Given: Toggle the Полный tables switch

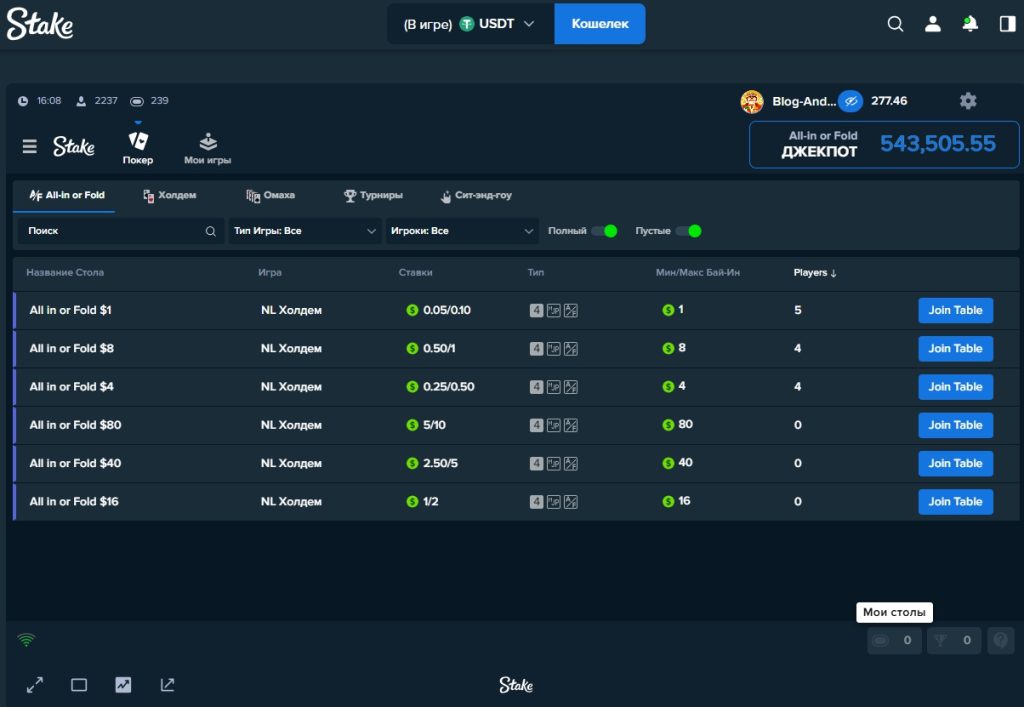Looking at the screenshot, I should click(x=604, y=231).
